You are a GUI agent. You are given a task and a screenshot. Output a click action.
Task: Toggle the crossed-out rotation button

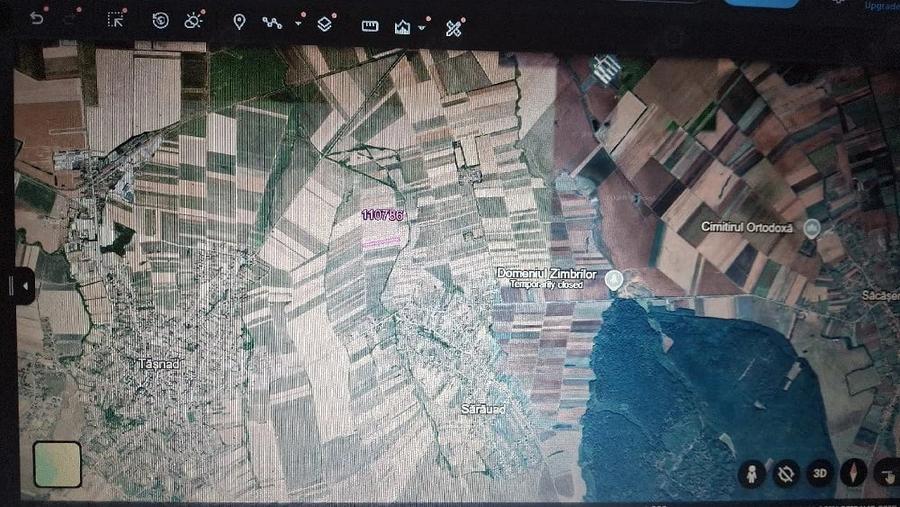[x=785, y=474]
